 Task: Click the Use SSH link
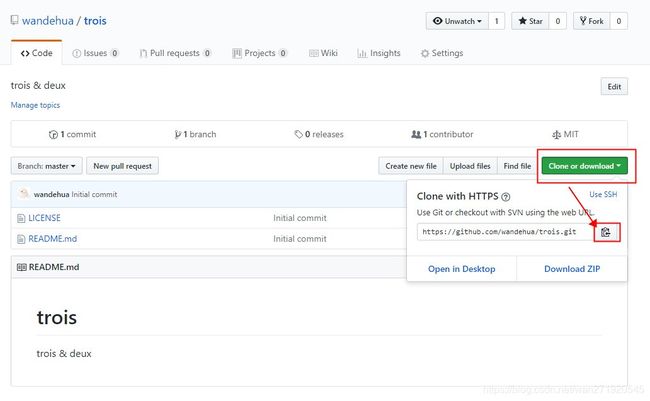click(603, 194)
